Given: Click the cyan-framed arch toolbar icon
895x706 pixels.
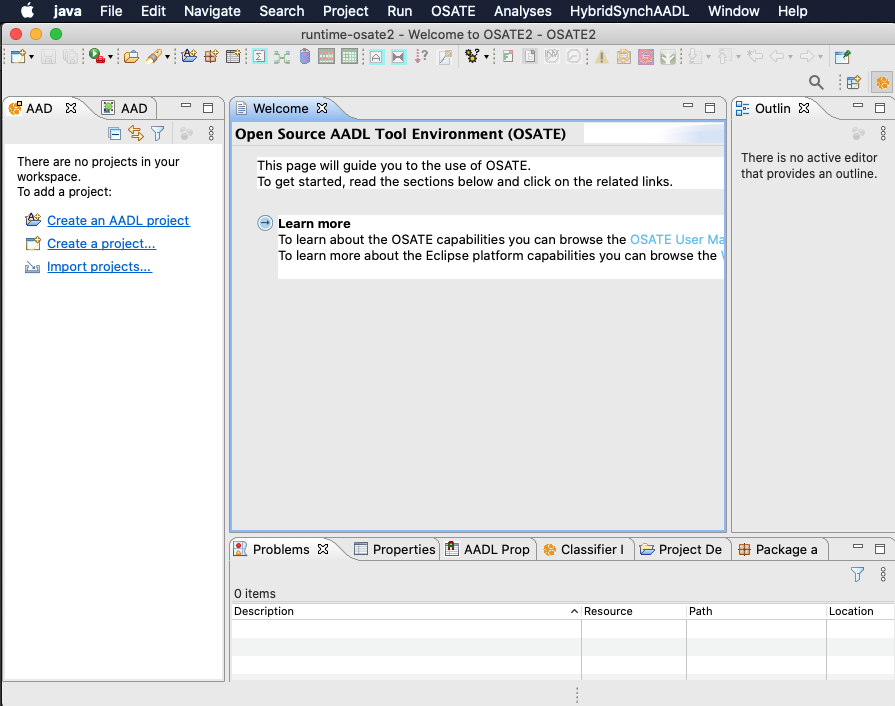Looking at the screenshot, I should point(376,57).
